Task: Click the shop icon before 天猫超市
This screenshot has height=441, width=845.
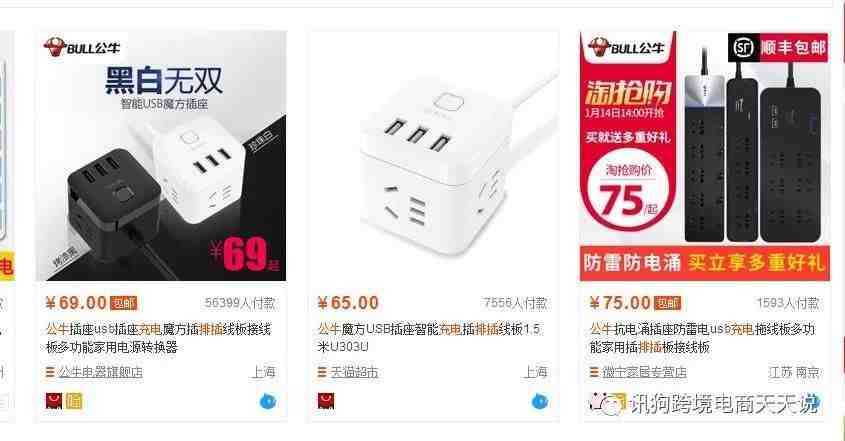Action: point(322,371)
